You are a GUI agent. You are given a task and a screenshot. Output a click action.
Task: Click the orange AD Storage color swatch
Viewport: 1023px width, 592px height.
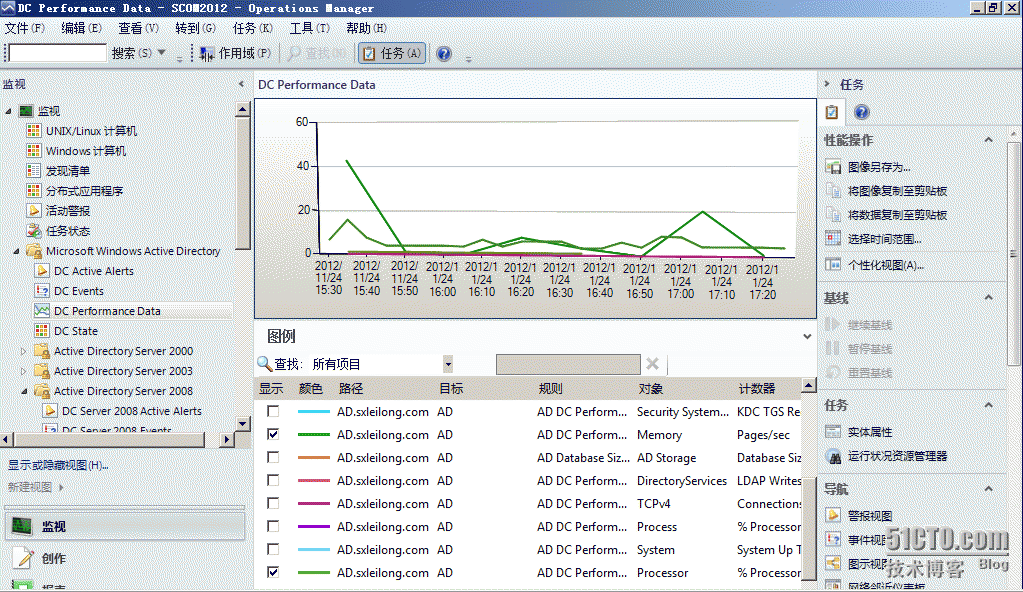coord(314,458)
